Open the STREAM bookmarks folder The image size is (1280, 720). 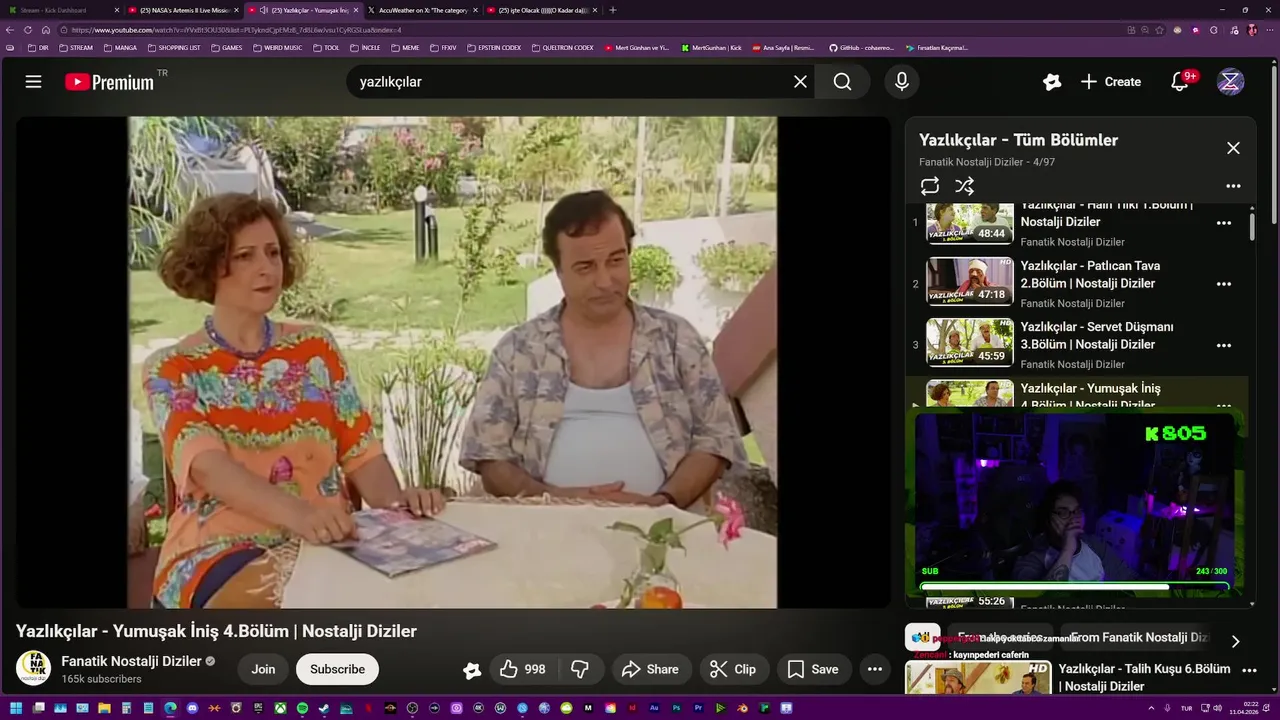[x=76, y=47]
